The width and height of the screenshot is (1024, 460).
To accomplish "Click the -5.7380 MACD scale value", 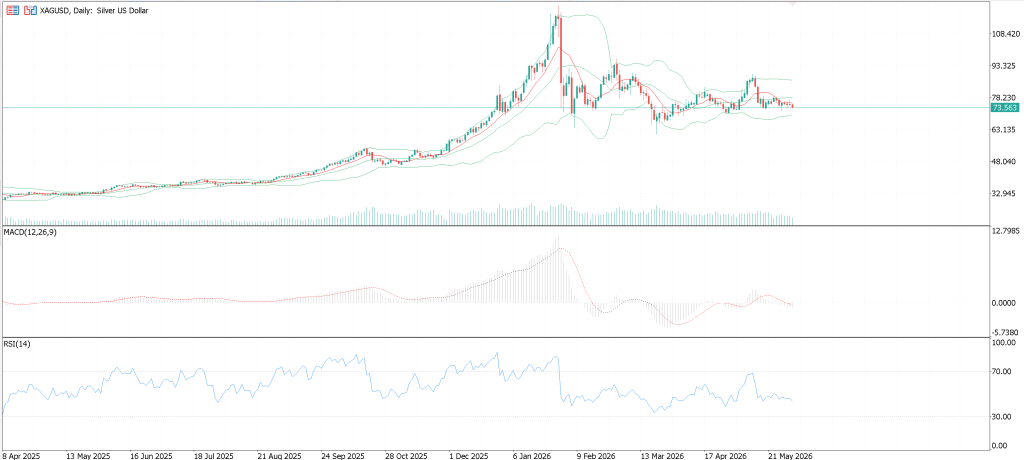I will click(1004, 333).
